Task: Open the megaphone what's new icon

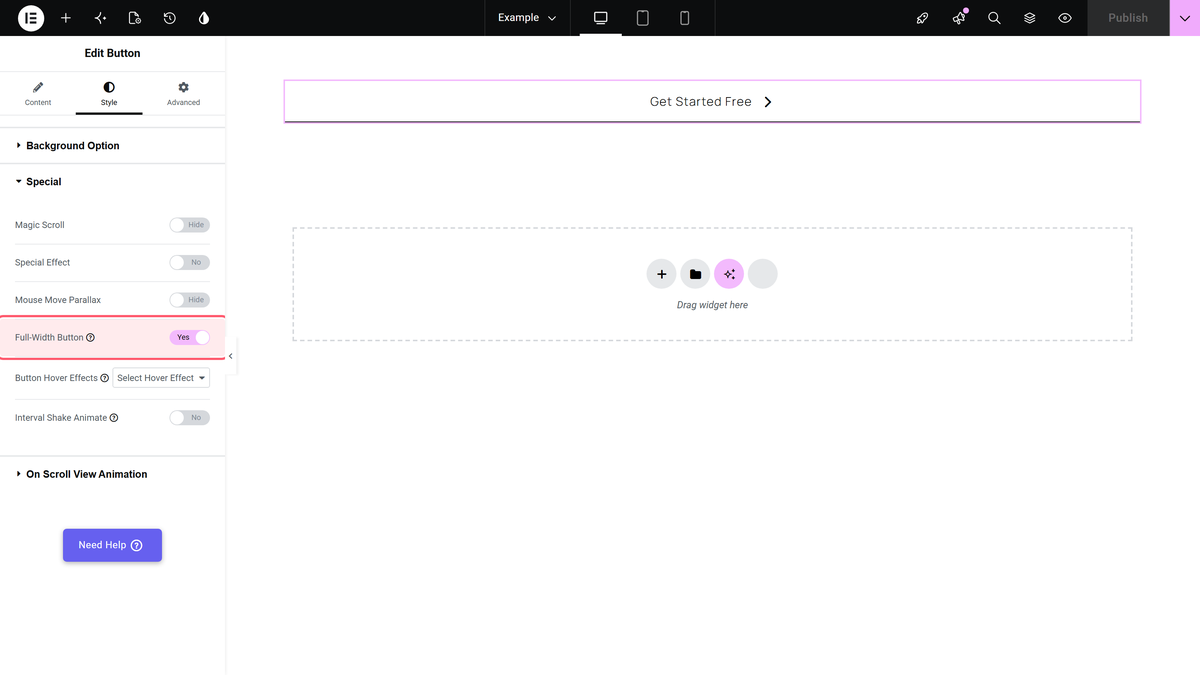Action: (x=959, y=18)
